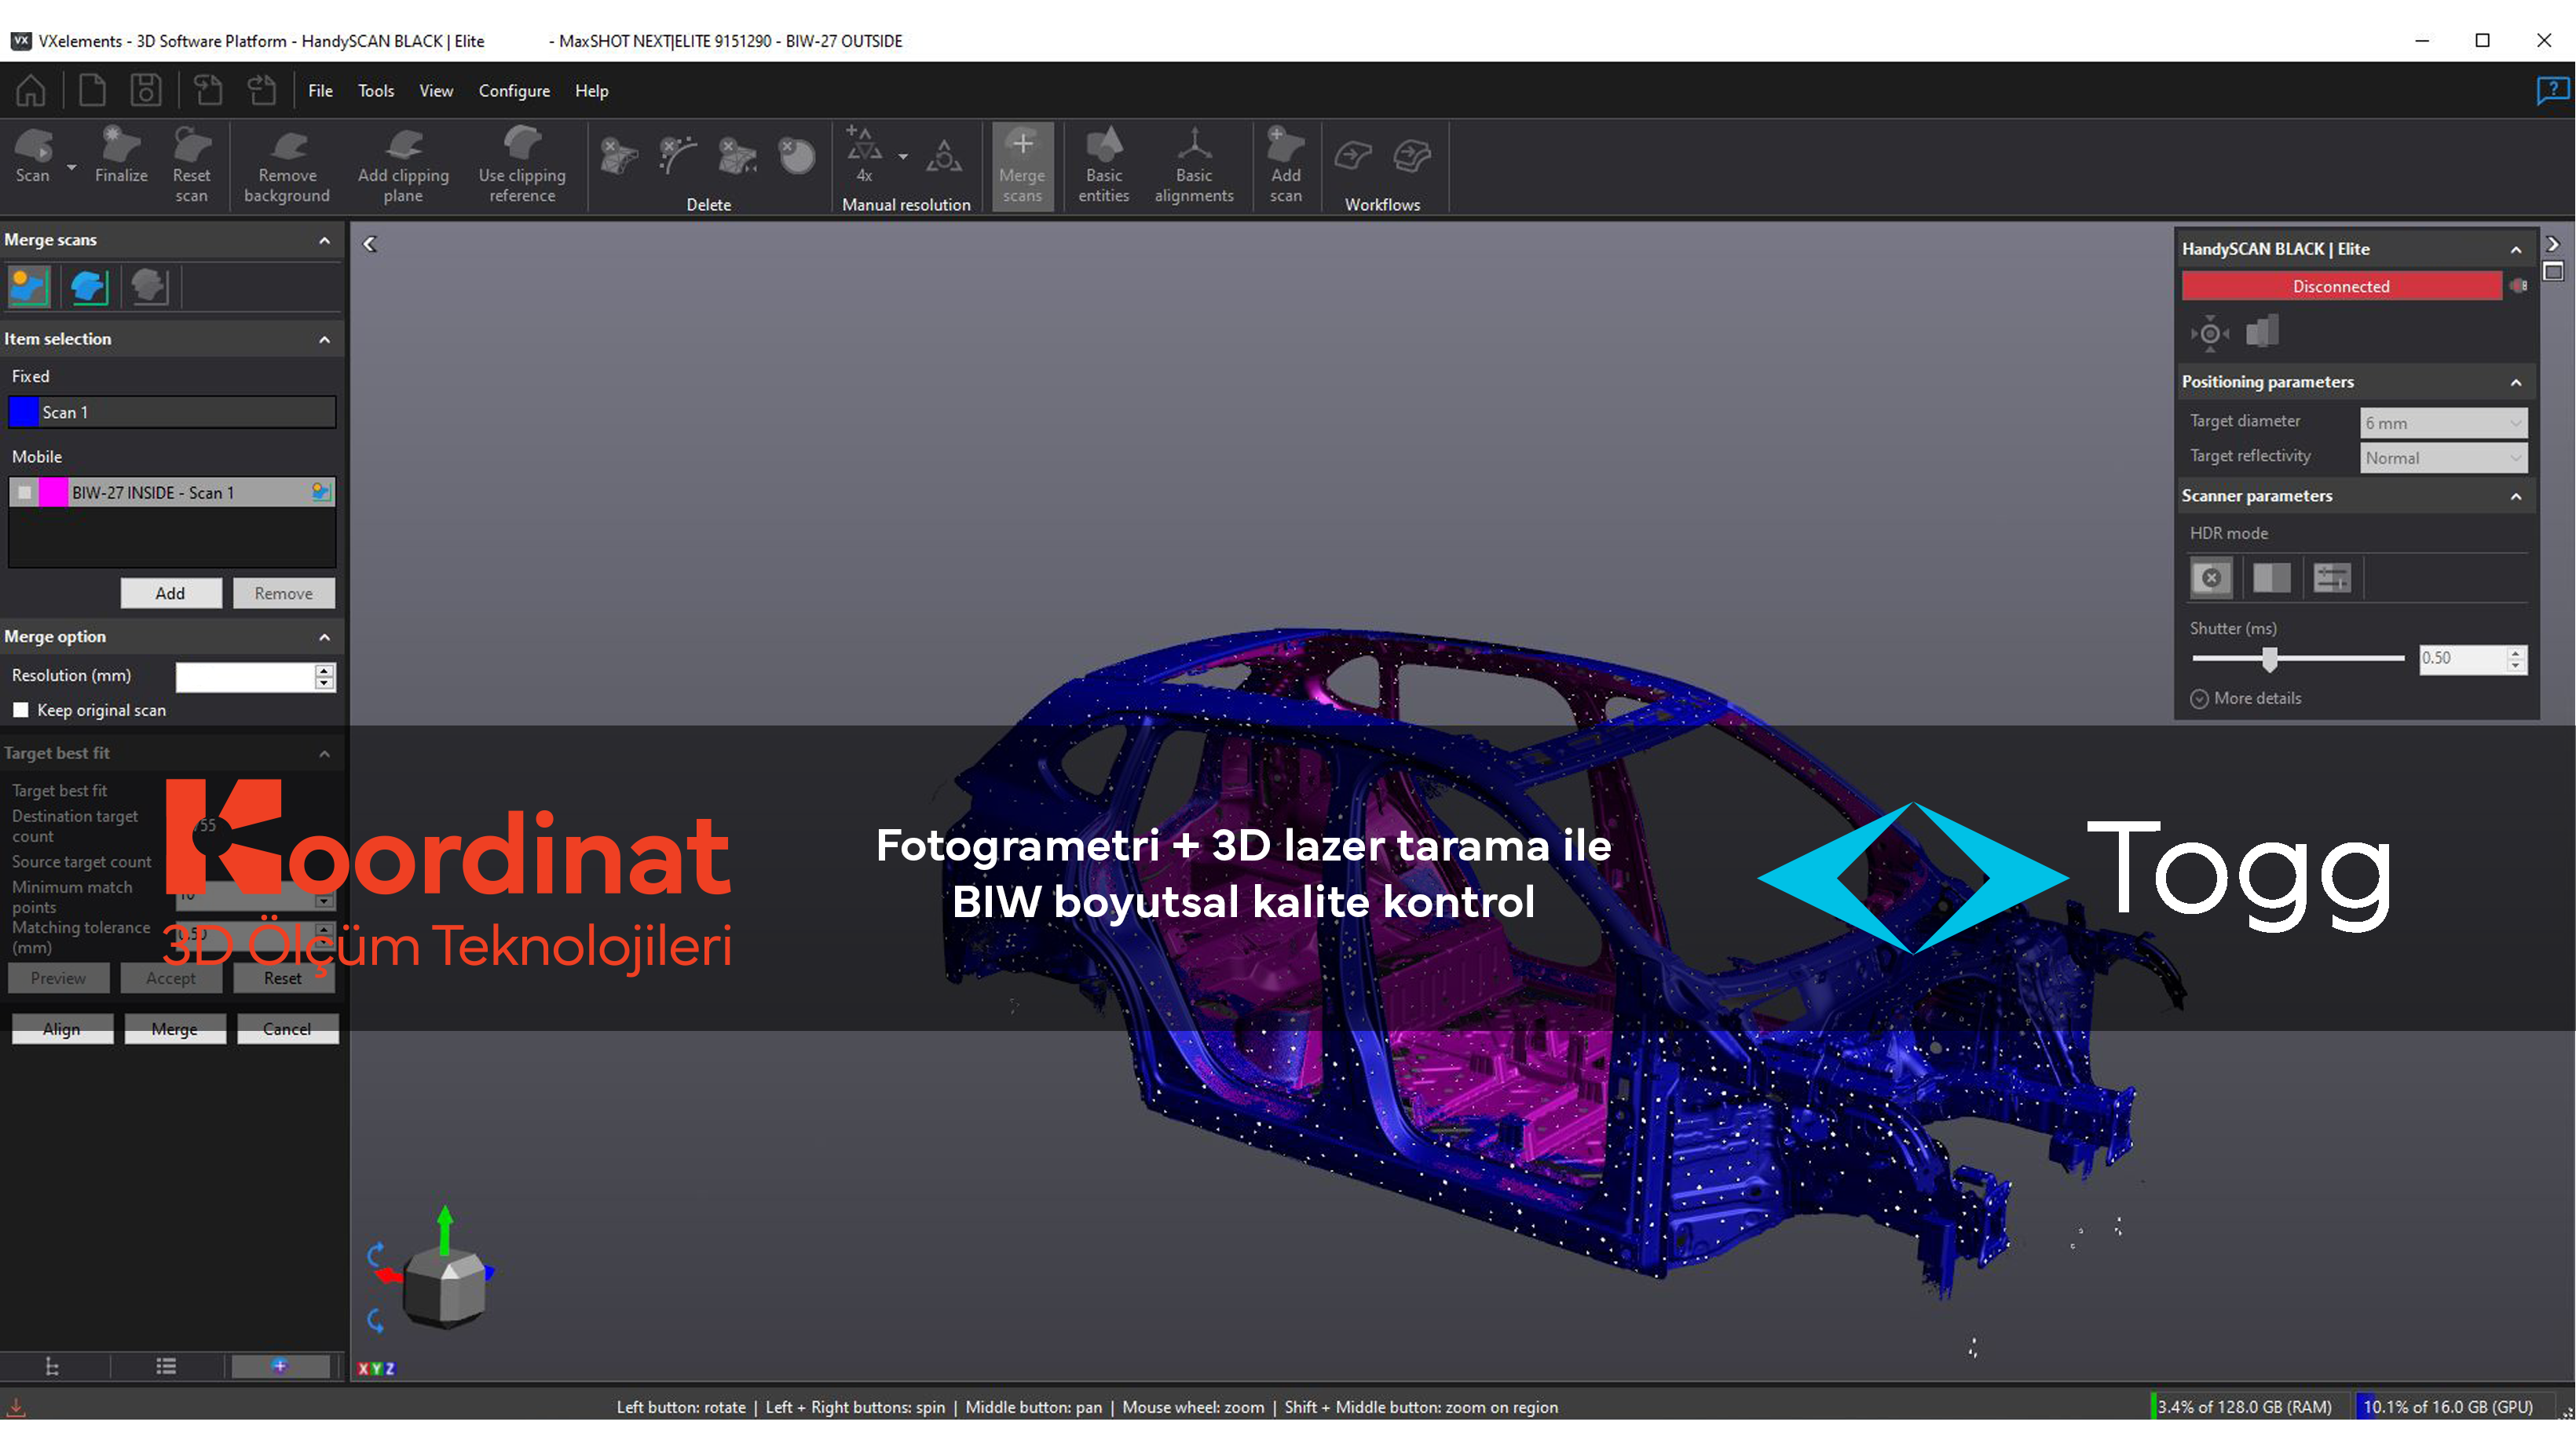Click the Add button under Mobile list
Viewport: 2576px width, 1451px height.
click(x=171, y=593)
